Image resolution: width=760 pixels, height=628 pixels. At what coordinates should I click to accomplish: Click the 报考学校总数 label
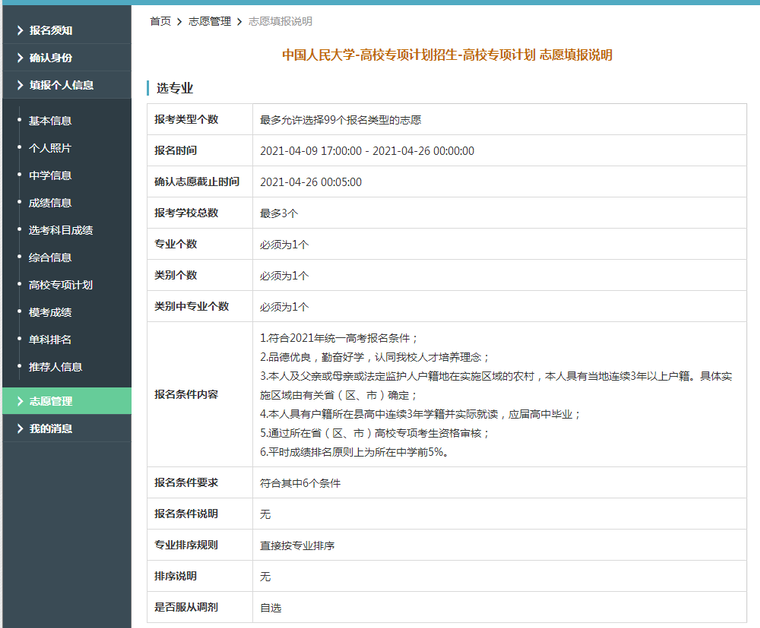186,212
